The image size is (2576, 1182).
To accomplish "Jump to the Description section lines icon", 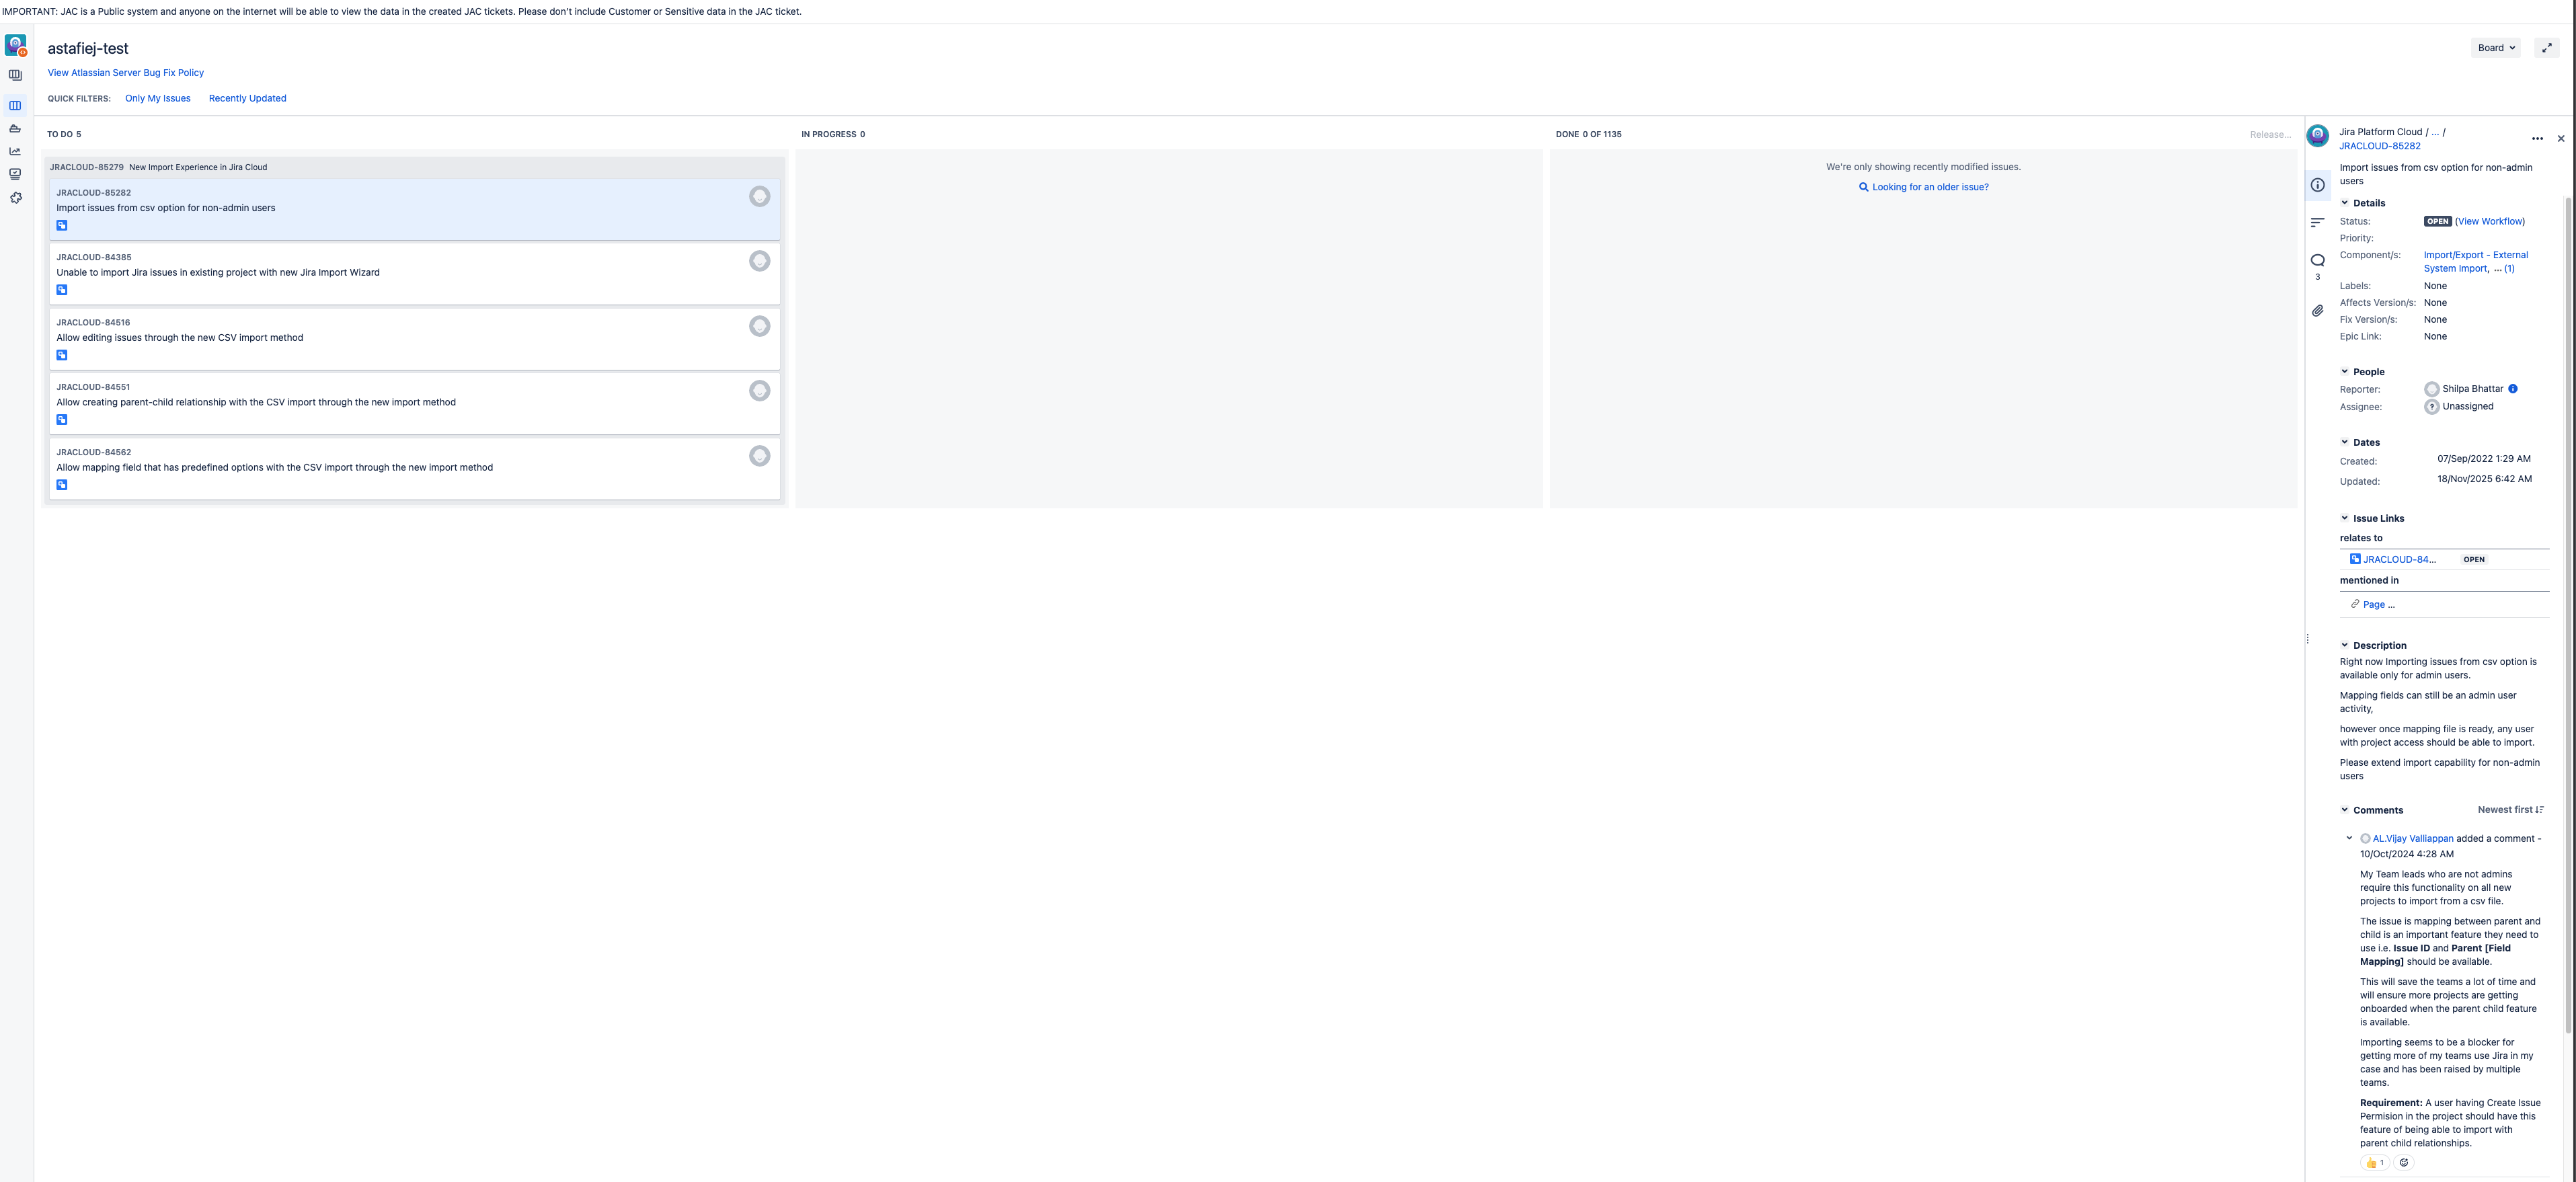I will (x=2317, y=222).
